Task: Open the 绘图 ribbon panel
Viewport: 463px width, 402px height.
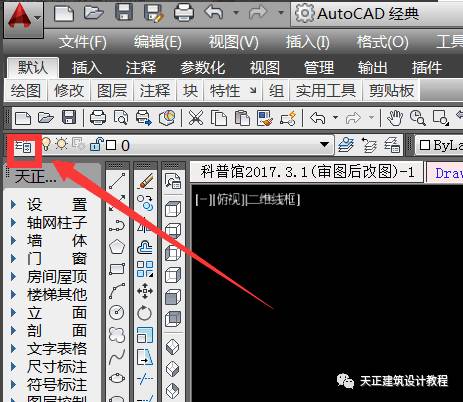Action: [x=26, y=90]
